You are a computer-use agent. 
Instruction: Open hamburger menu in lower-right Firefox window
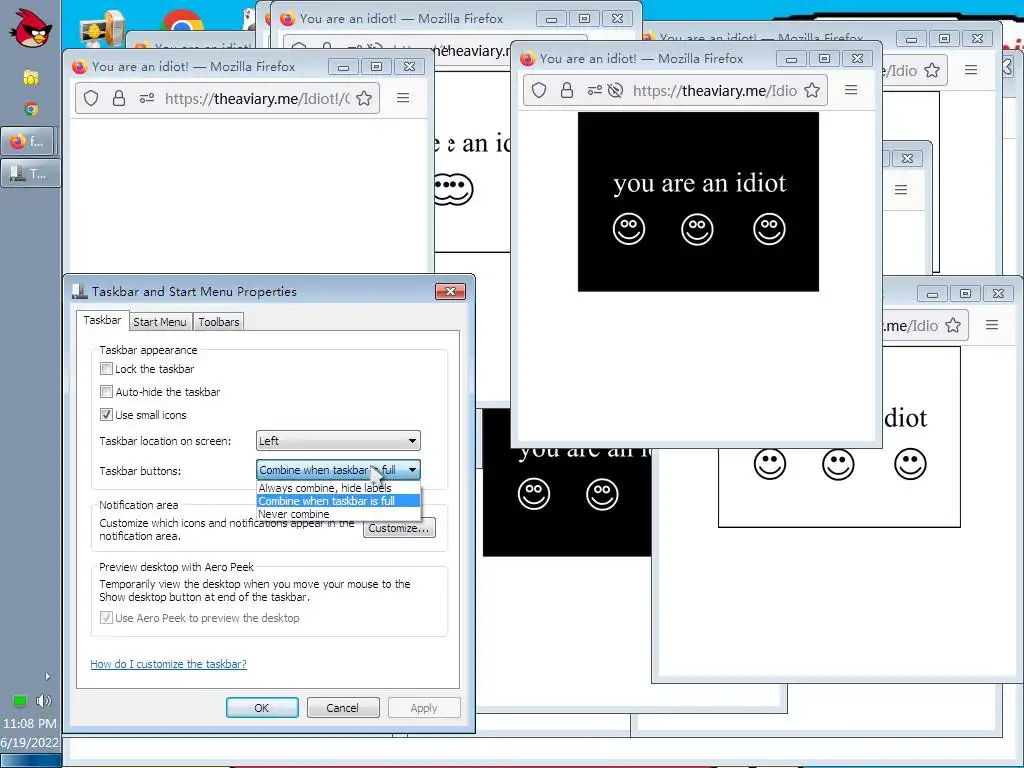coord(992,325)
